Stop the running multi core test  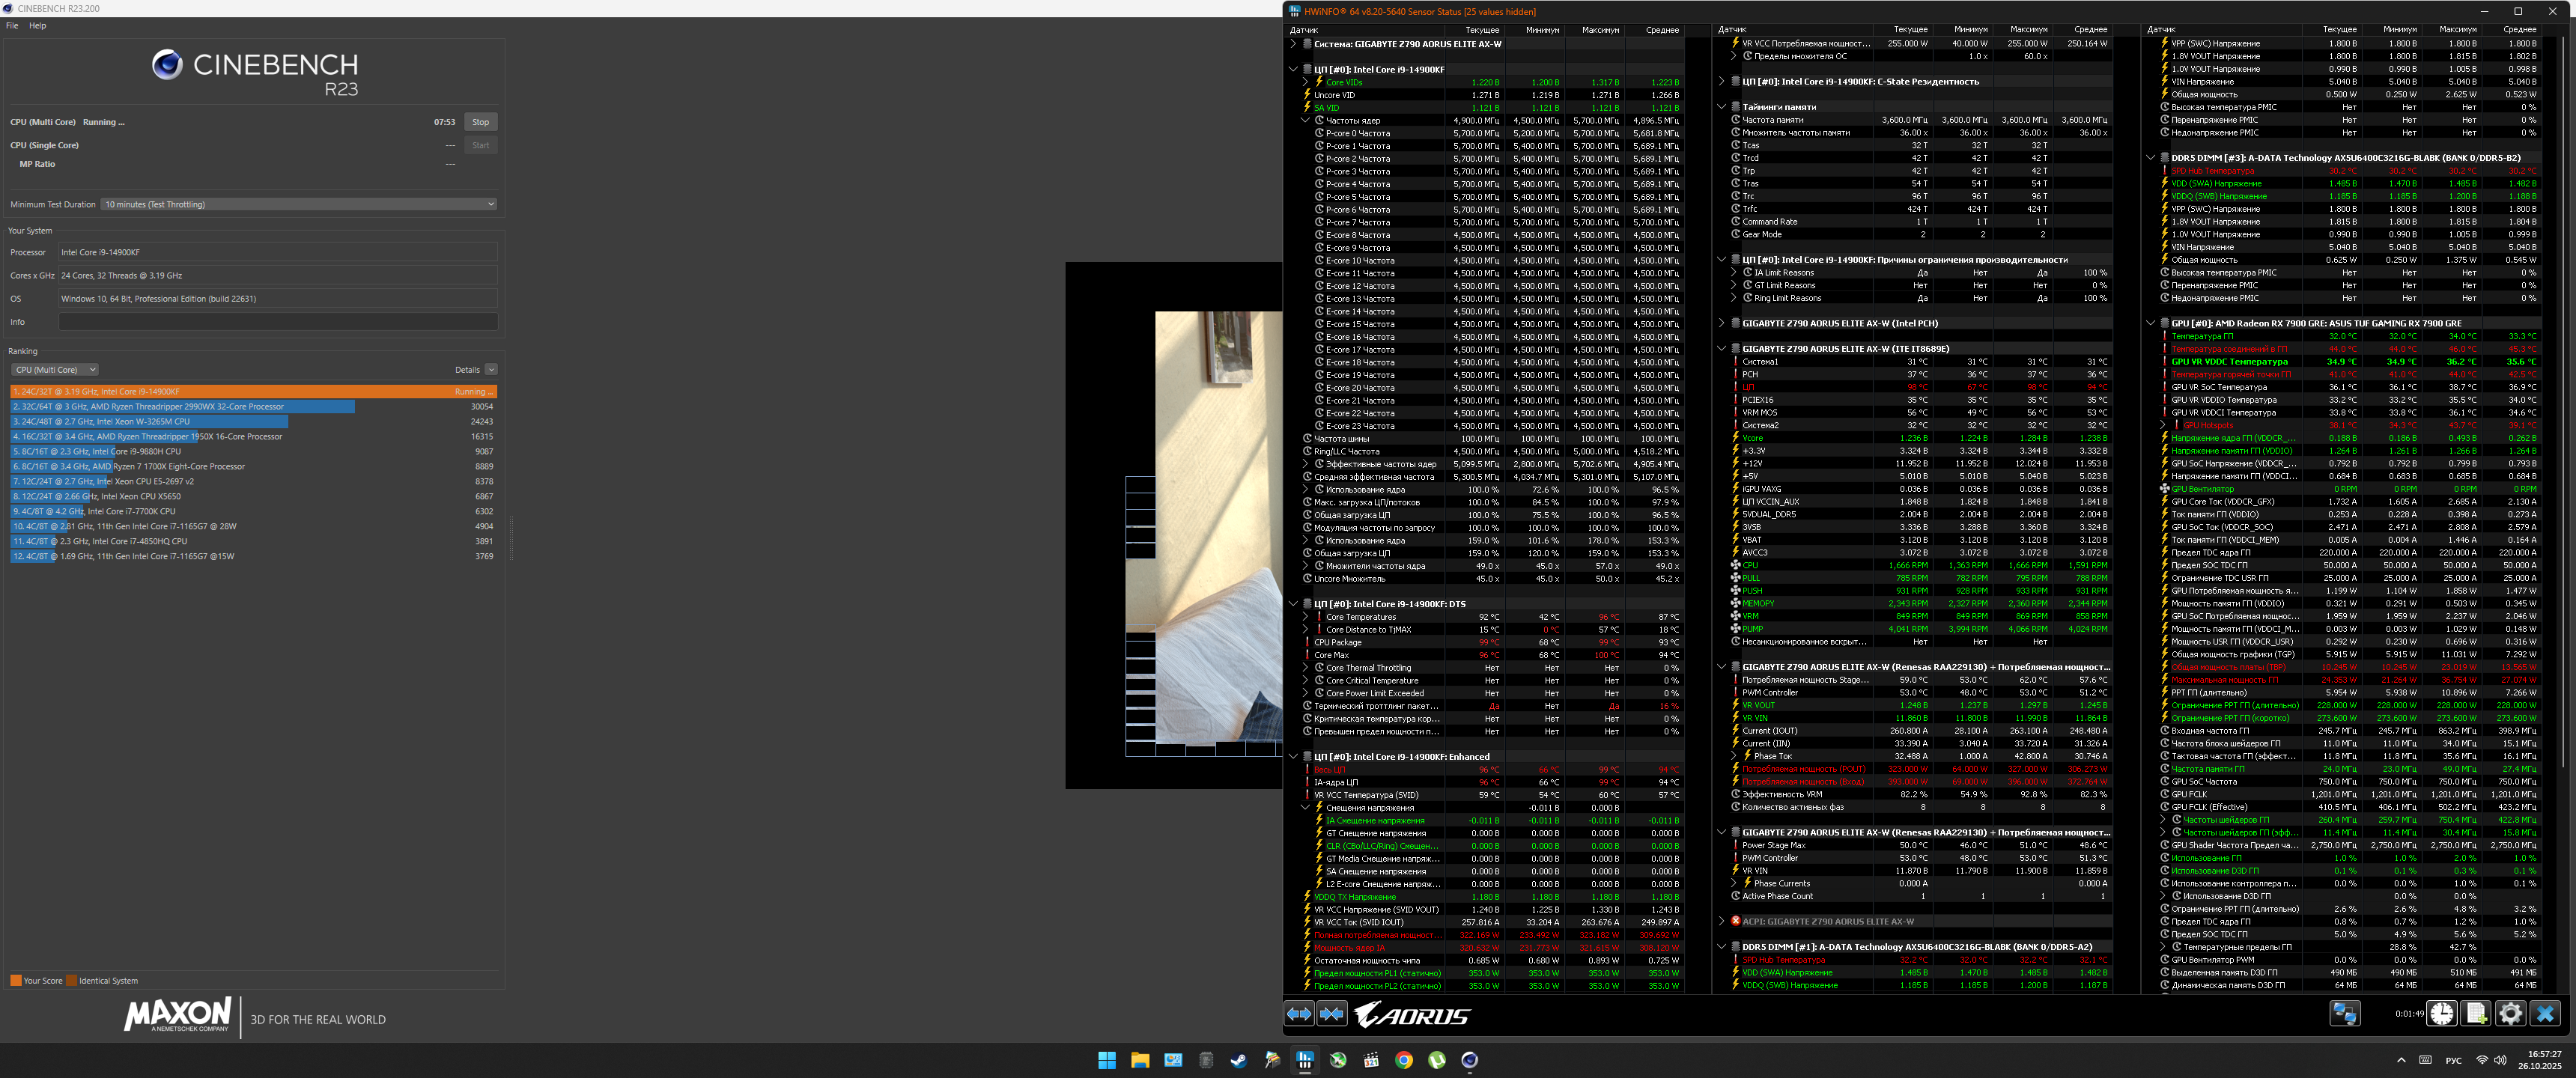(x=481, y=122)
